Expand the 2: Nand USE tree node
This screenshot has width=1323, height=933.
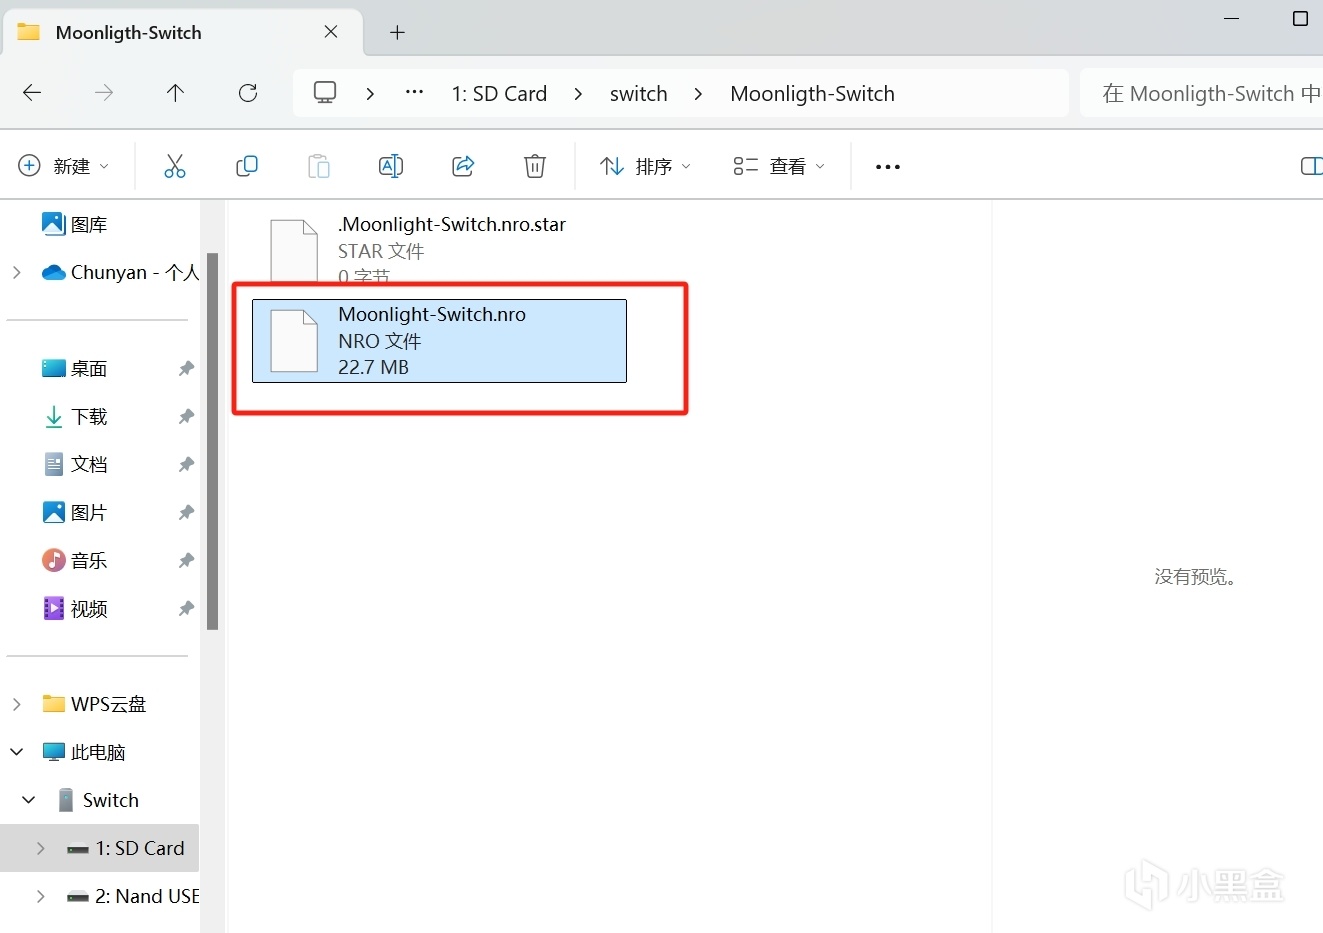(40, 896)
